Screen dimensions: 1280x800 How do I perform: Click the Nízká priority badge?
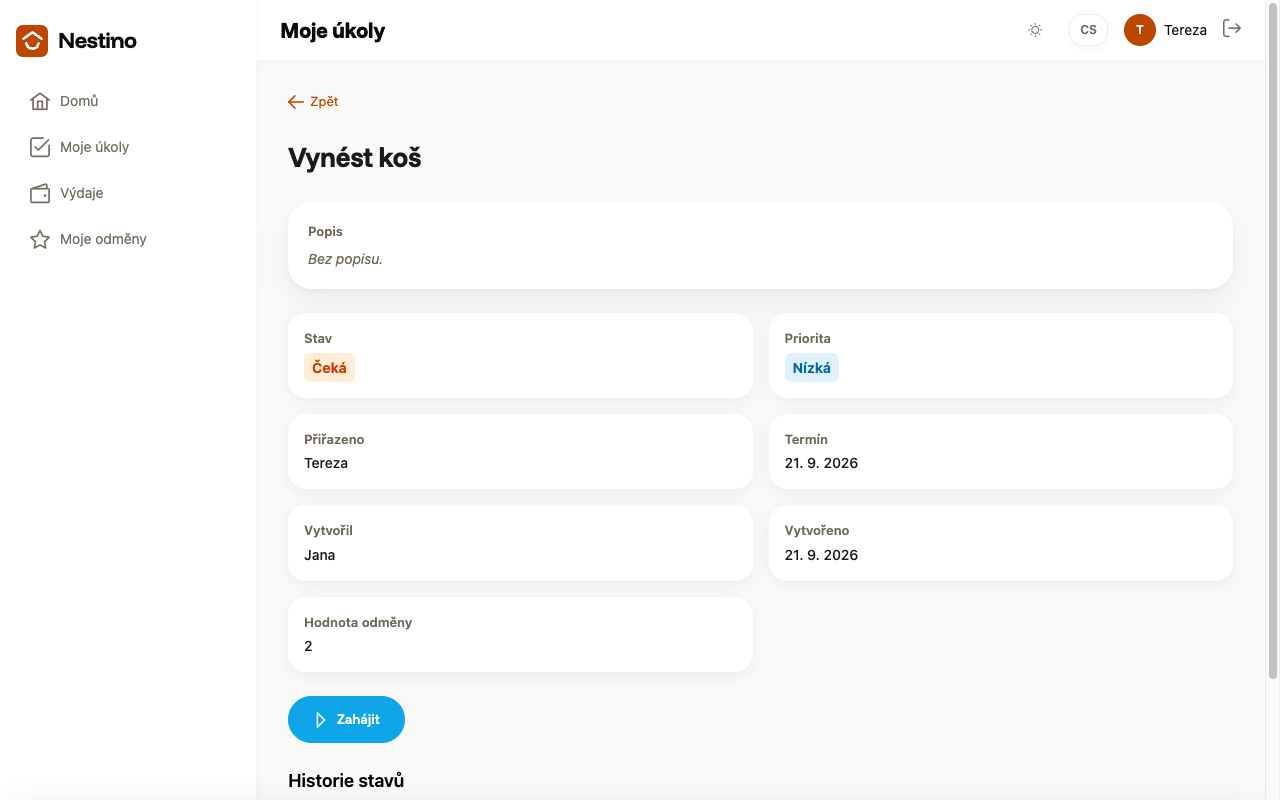tap(811, 368)
